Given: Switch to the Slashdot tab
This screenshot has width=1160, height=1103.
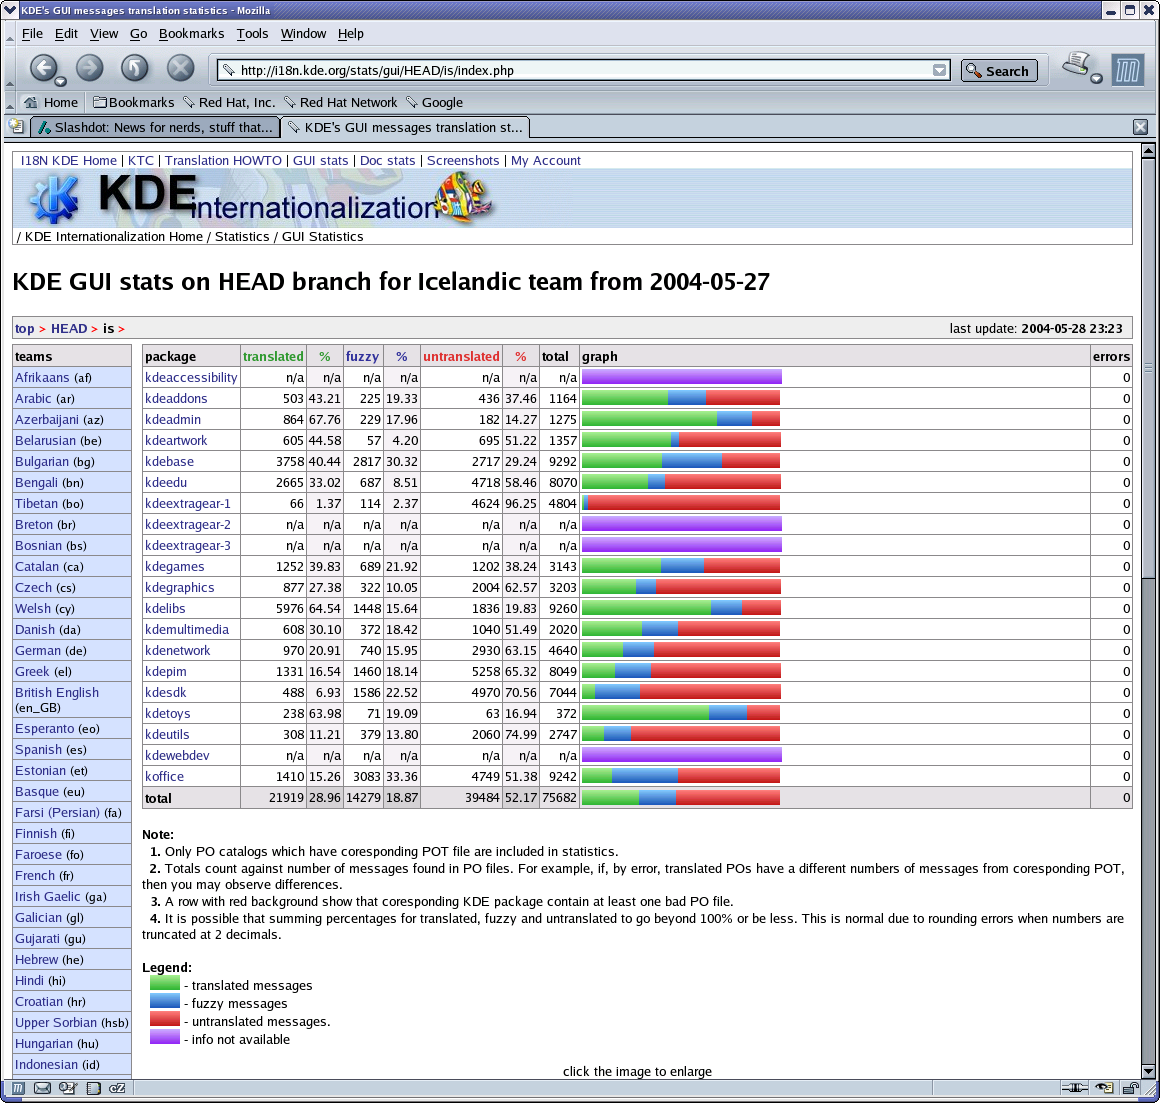Looking at the screenshot, I should [155, 128].
